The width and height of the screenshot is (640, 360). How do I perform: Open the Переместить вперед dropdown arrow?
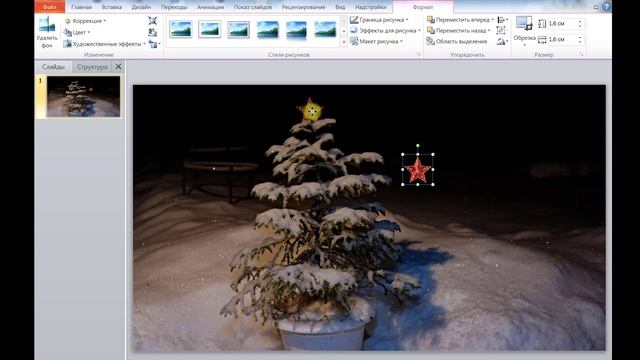coord(492,20)
